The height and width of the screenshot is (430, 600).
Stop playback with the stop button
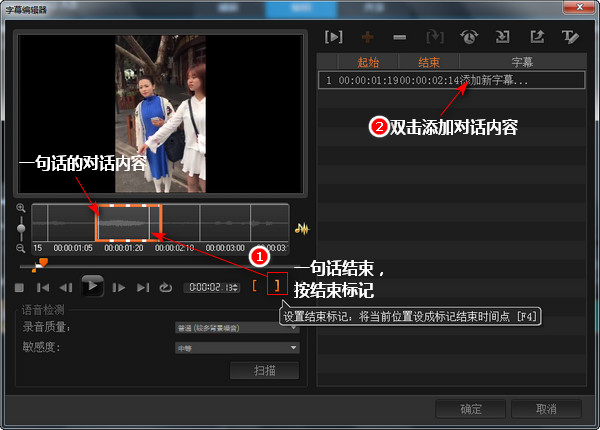(19, 287)
